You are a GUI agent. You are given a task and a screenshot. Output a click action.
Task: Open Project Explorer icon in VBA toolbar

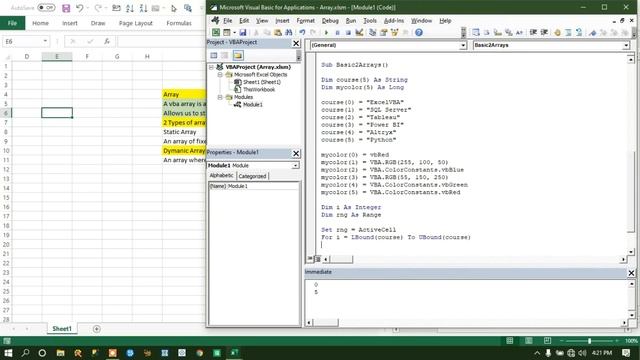click(372, 33)
